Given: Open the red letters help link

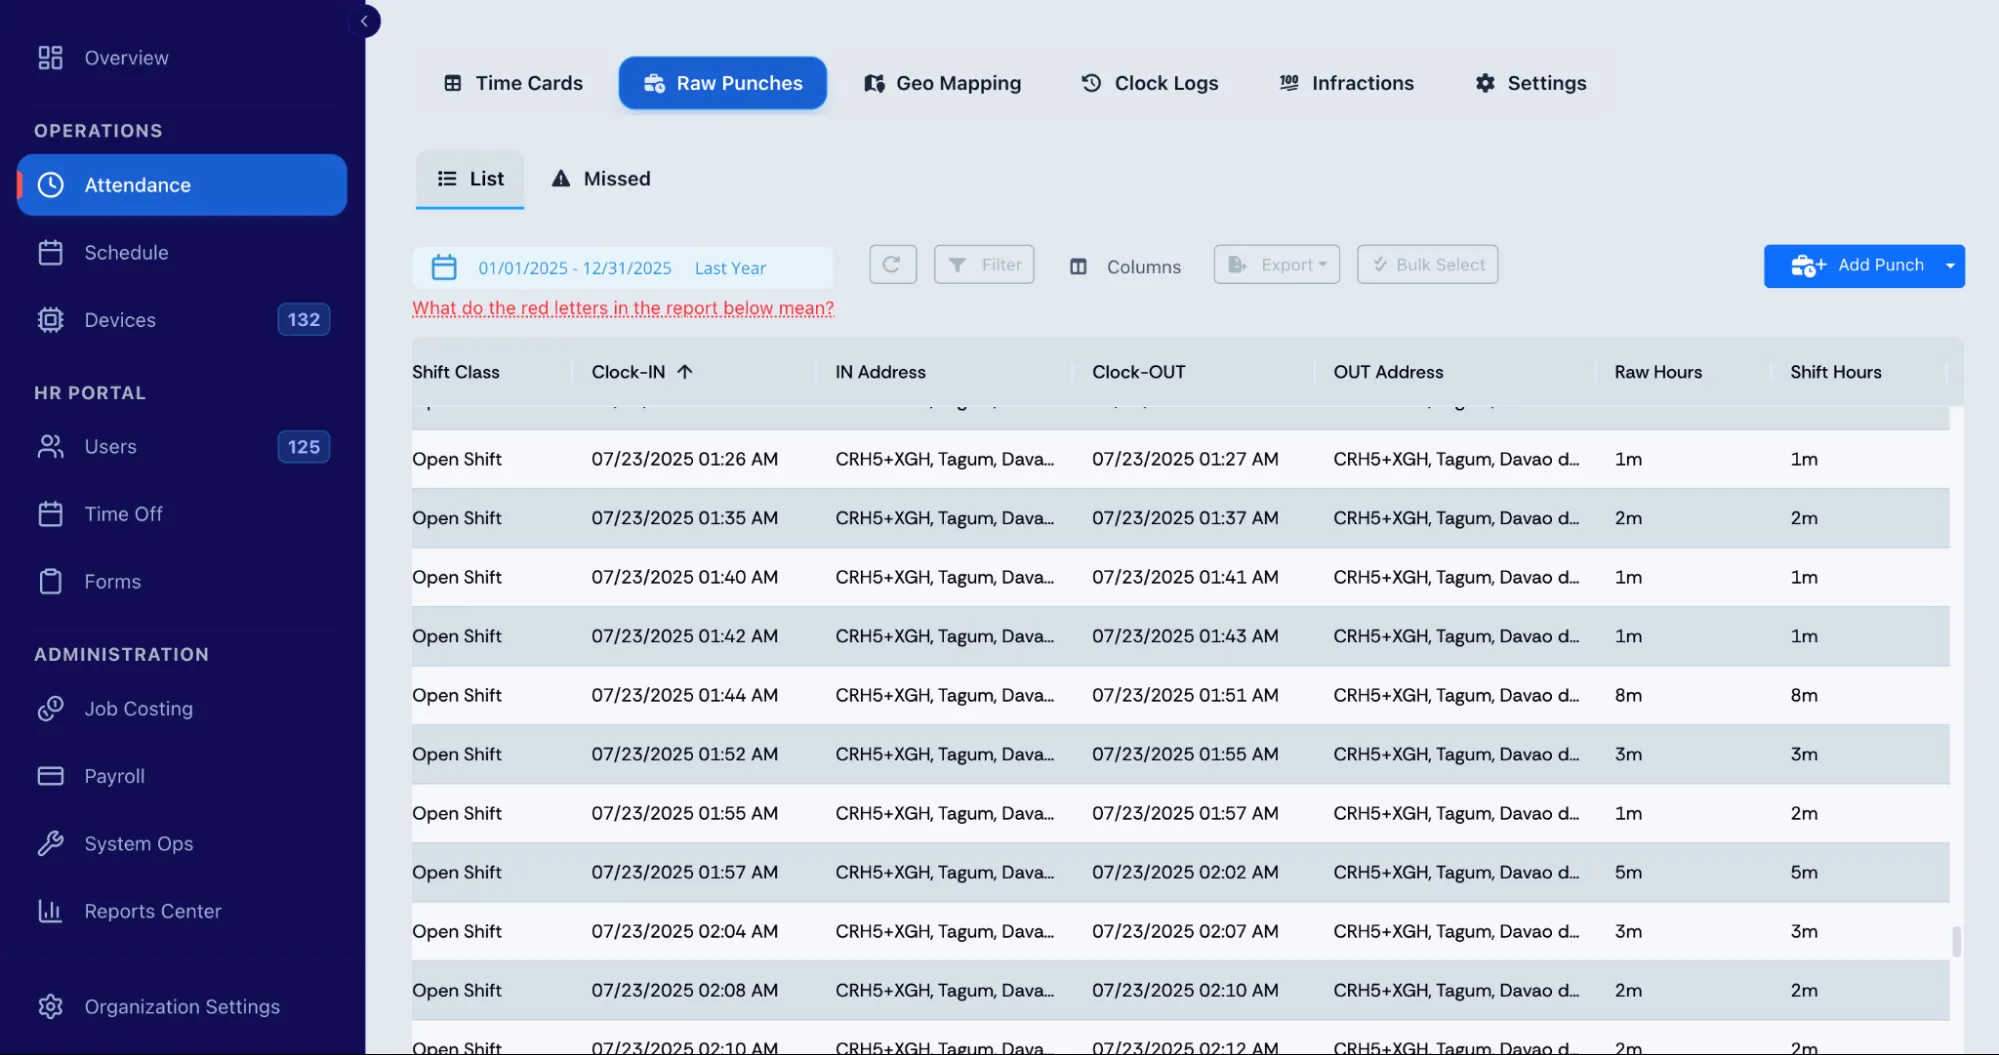Looking at the screenshot, I should (x=623, y=308).
